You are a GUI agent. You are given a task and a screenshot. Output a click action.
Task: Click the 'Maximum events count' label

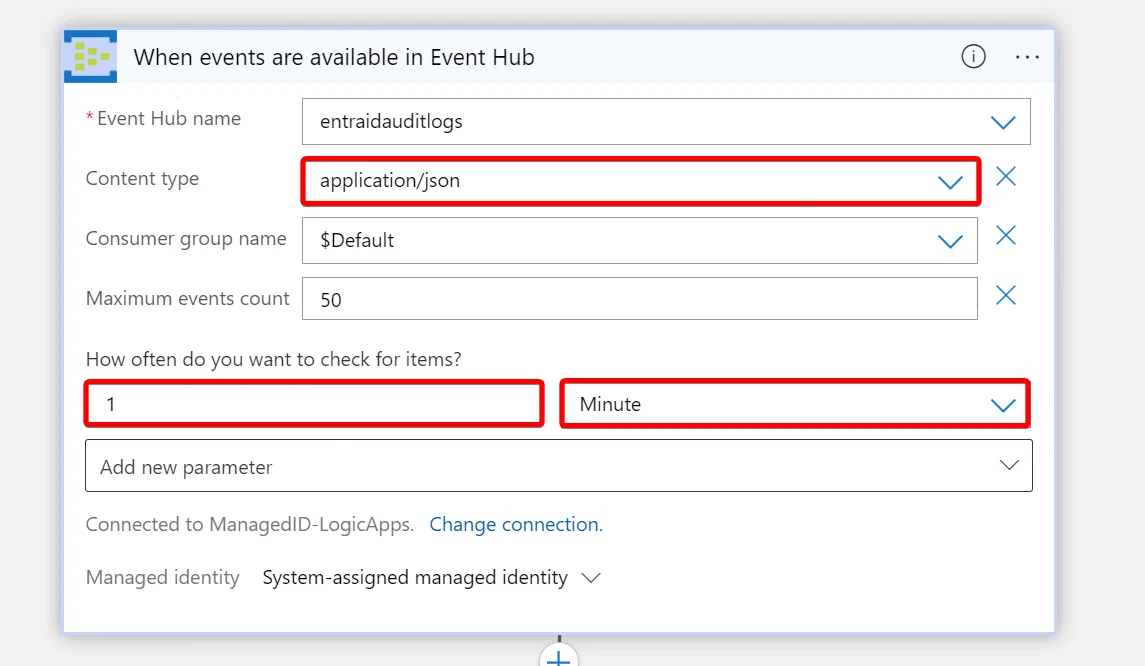click(x=188, y=299)
